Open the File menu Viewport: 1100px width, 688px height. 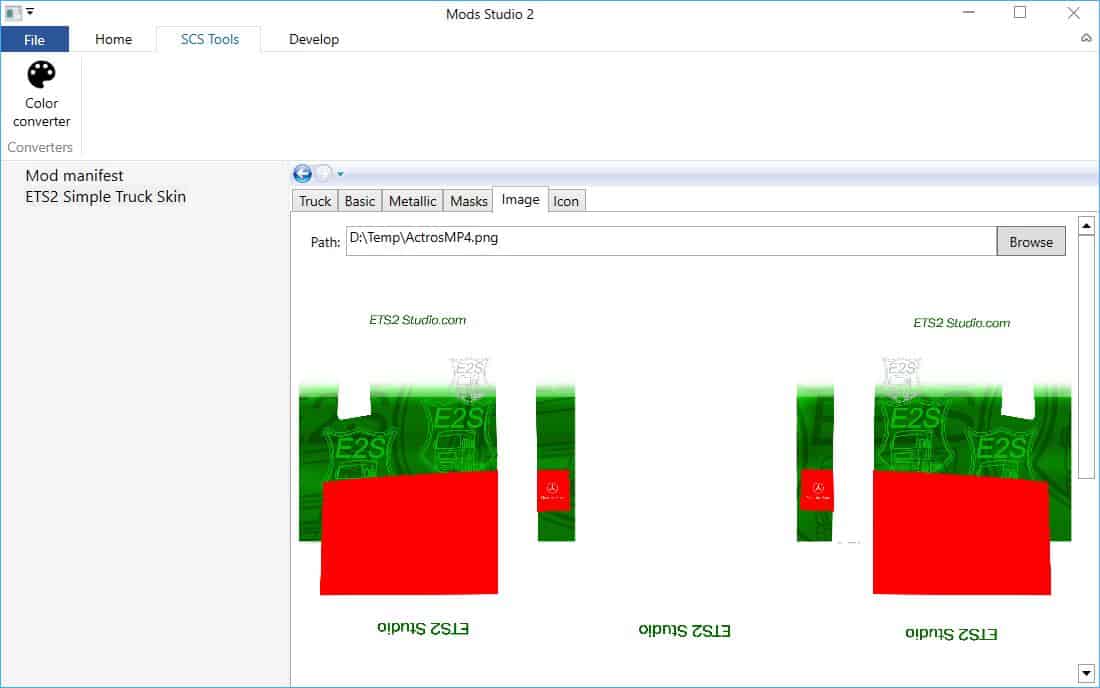click(34, 39)
